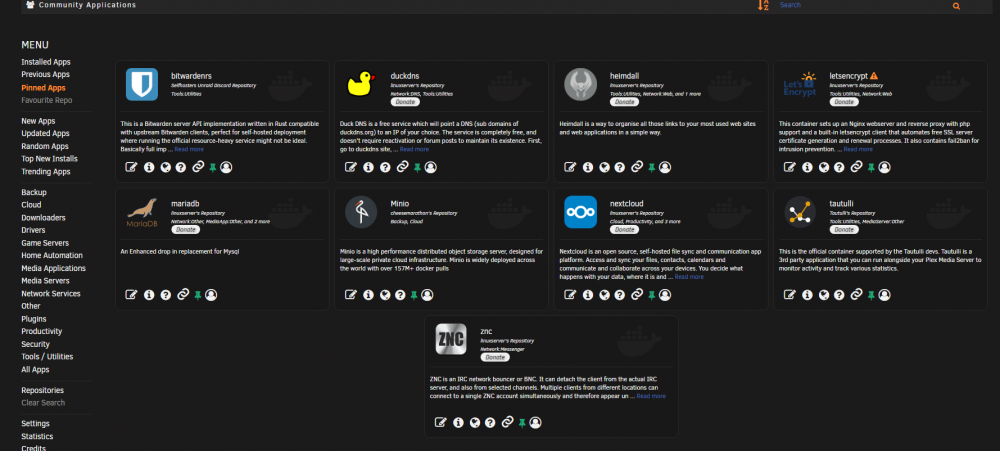Open znc WebUI globe icon
The image size is (1000, 451).
click(x=474, y=422)
